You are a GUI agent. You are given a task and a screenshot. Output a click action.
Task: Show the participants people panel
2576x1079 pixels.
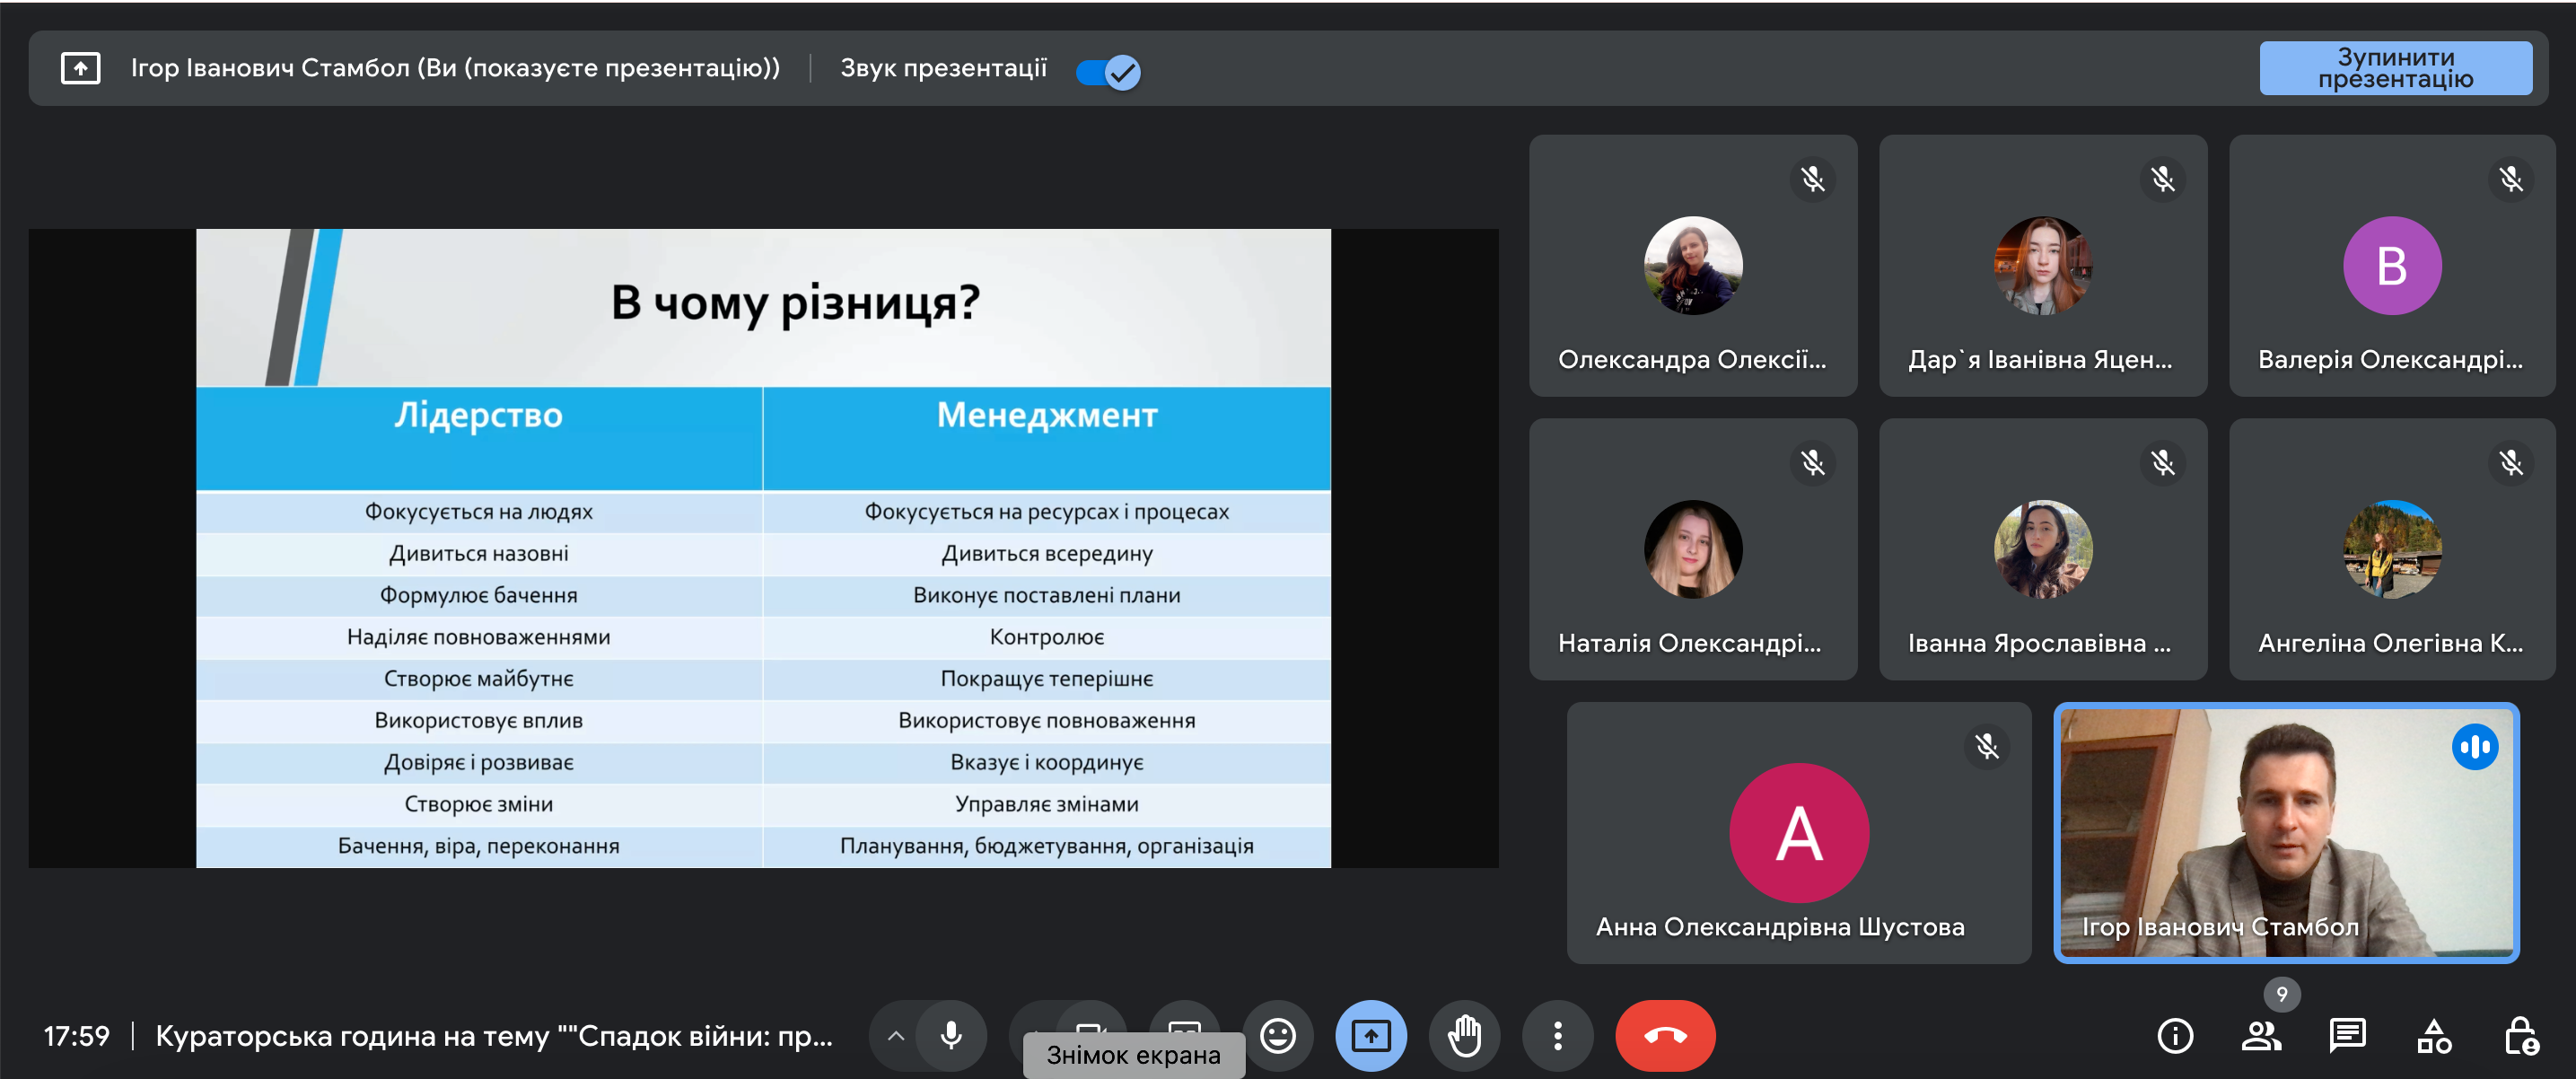(x=2260, y=1035)
